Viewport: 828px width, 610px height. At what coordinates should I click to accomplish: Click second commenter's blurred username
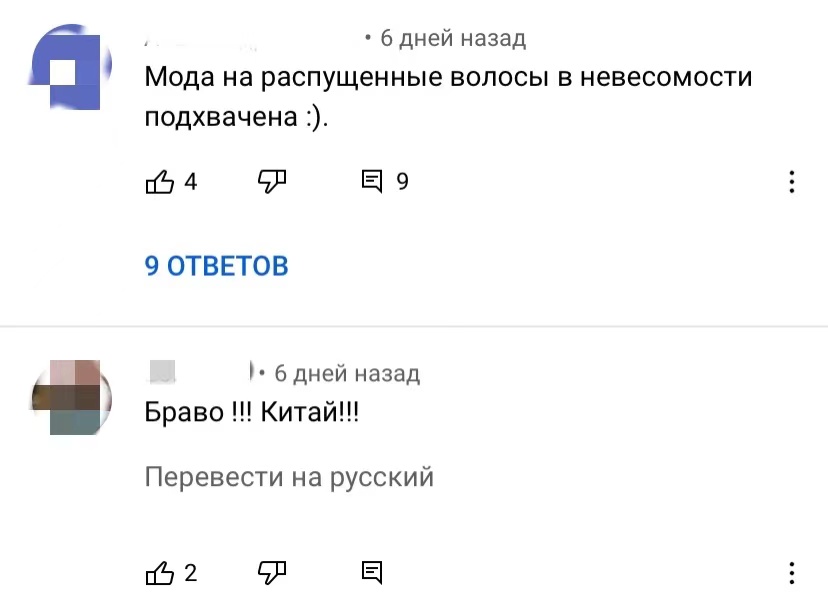(200, 372)
